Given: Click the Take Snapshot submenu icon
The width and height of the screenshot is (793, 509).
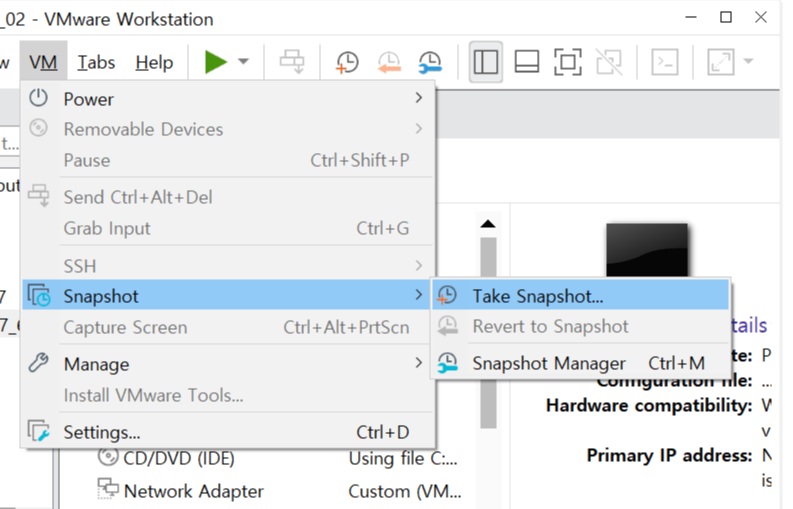Looking at the screenshot, I should [x=447, y=295].
